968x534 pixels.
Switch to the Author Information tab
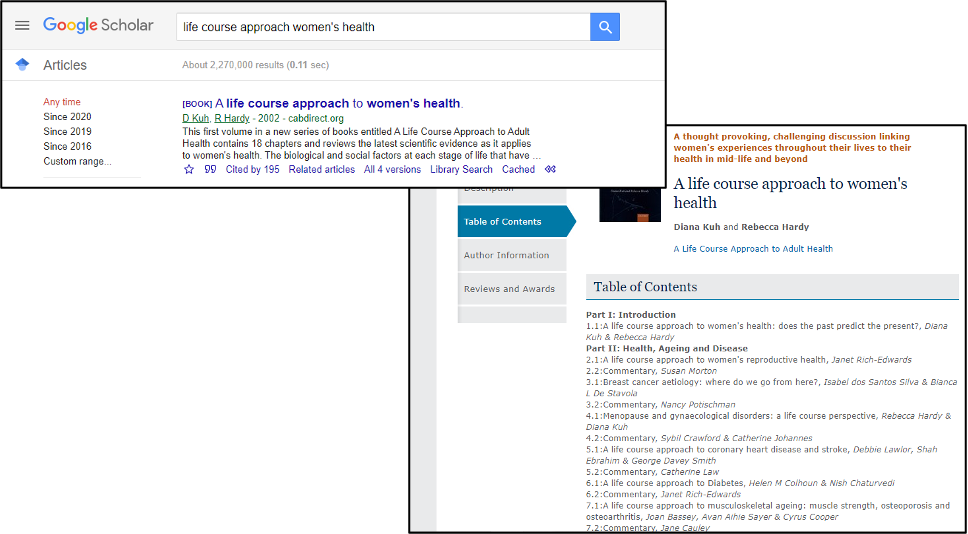point(512,255)
